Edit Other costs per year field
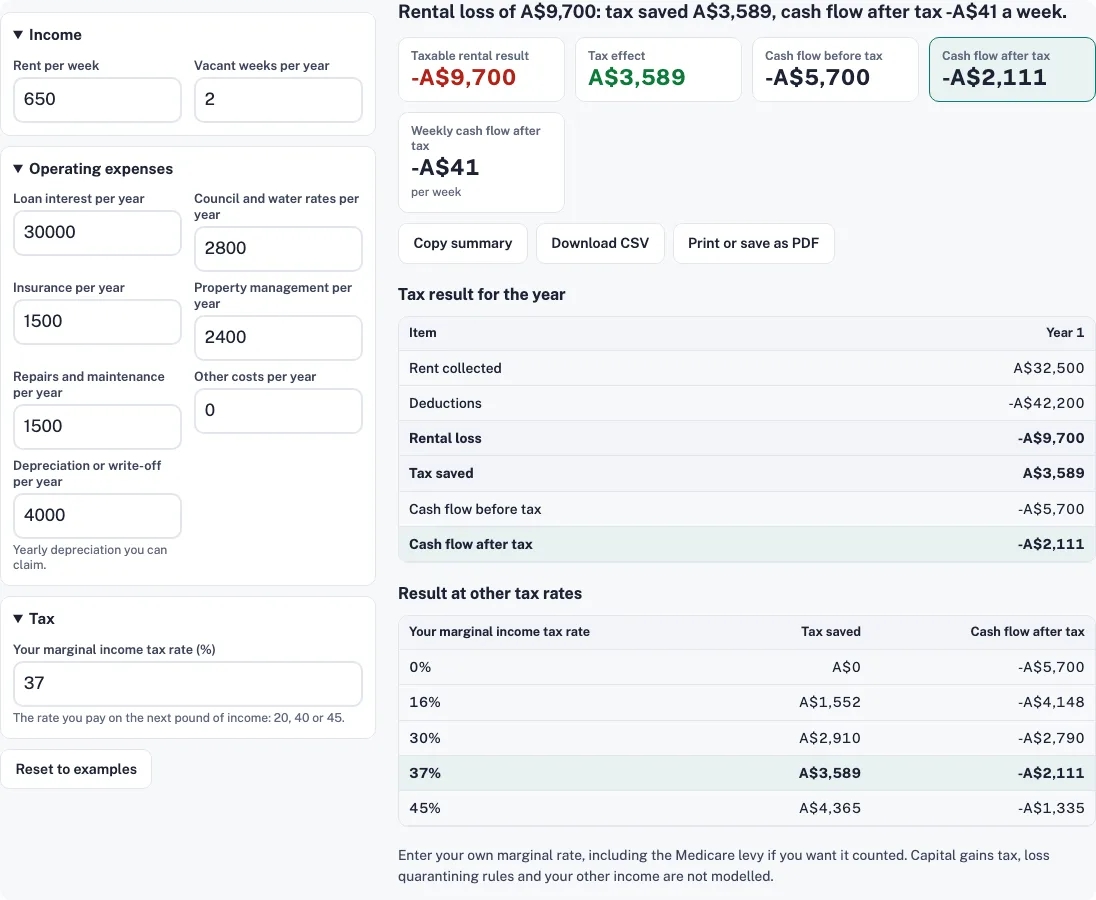The width and height of the screenshot is (1096, 900). 278,411
